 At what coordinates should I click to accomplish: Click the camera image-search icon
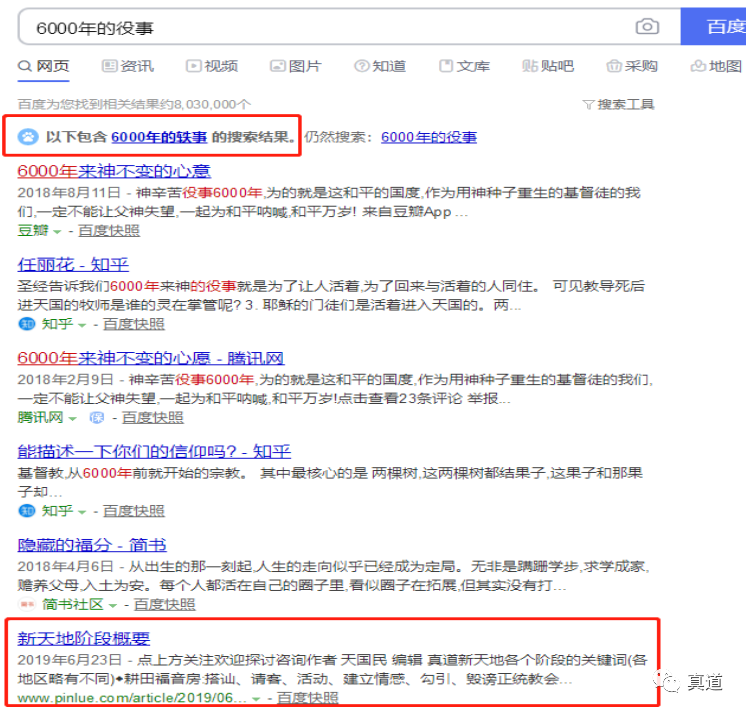click(647, 26)
